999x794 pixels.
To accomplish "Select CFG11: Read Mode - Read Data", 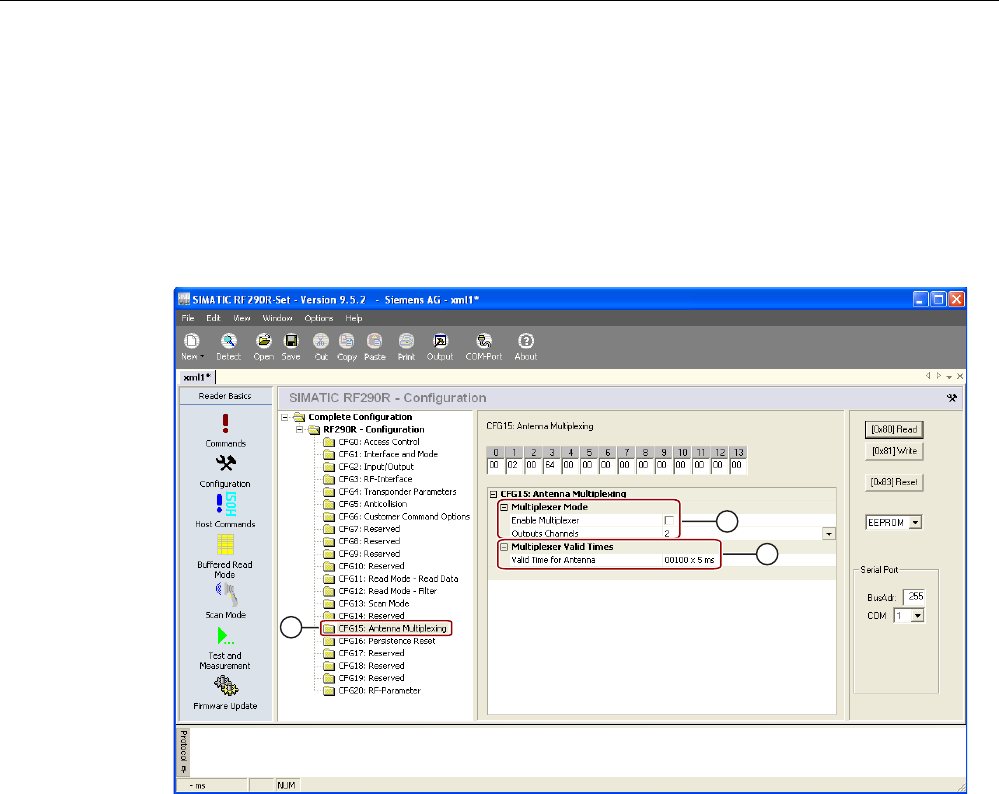I will point(398,579).
